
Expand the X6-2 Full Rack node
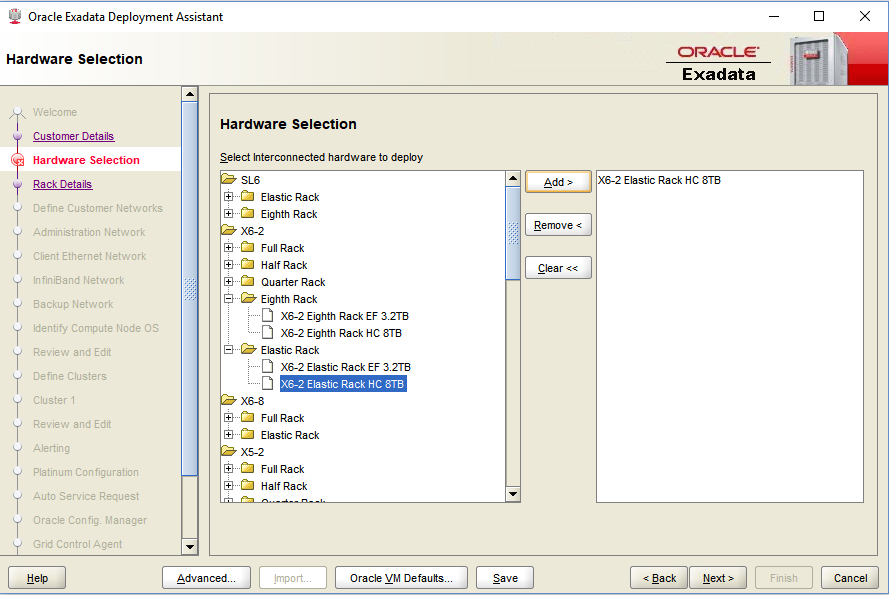(x=229, y=248)
